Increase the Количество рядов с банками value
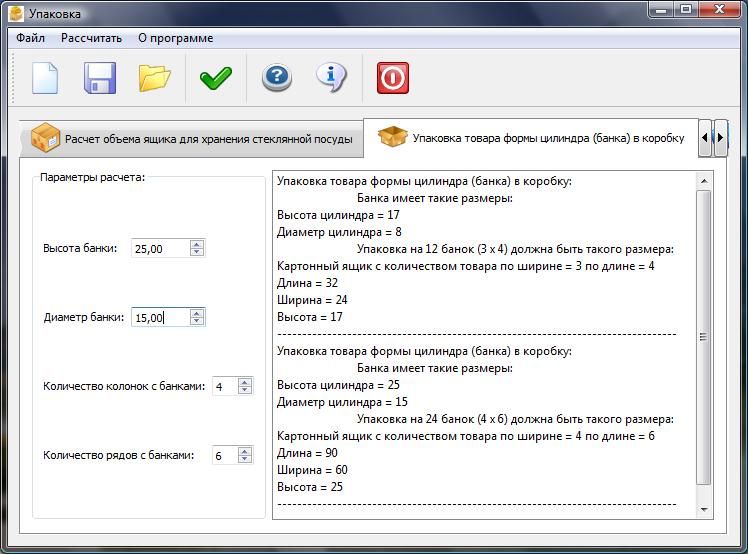 click(245, 450)
